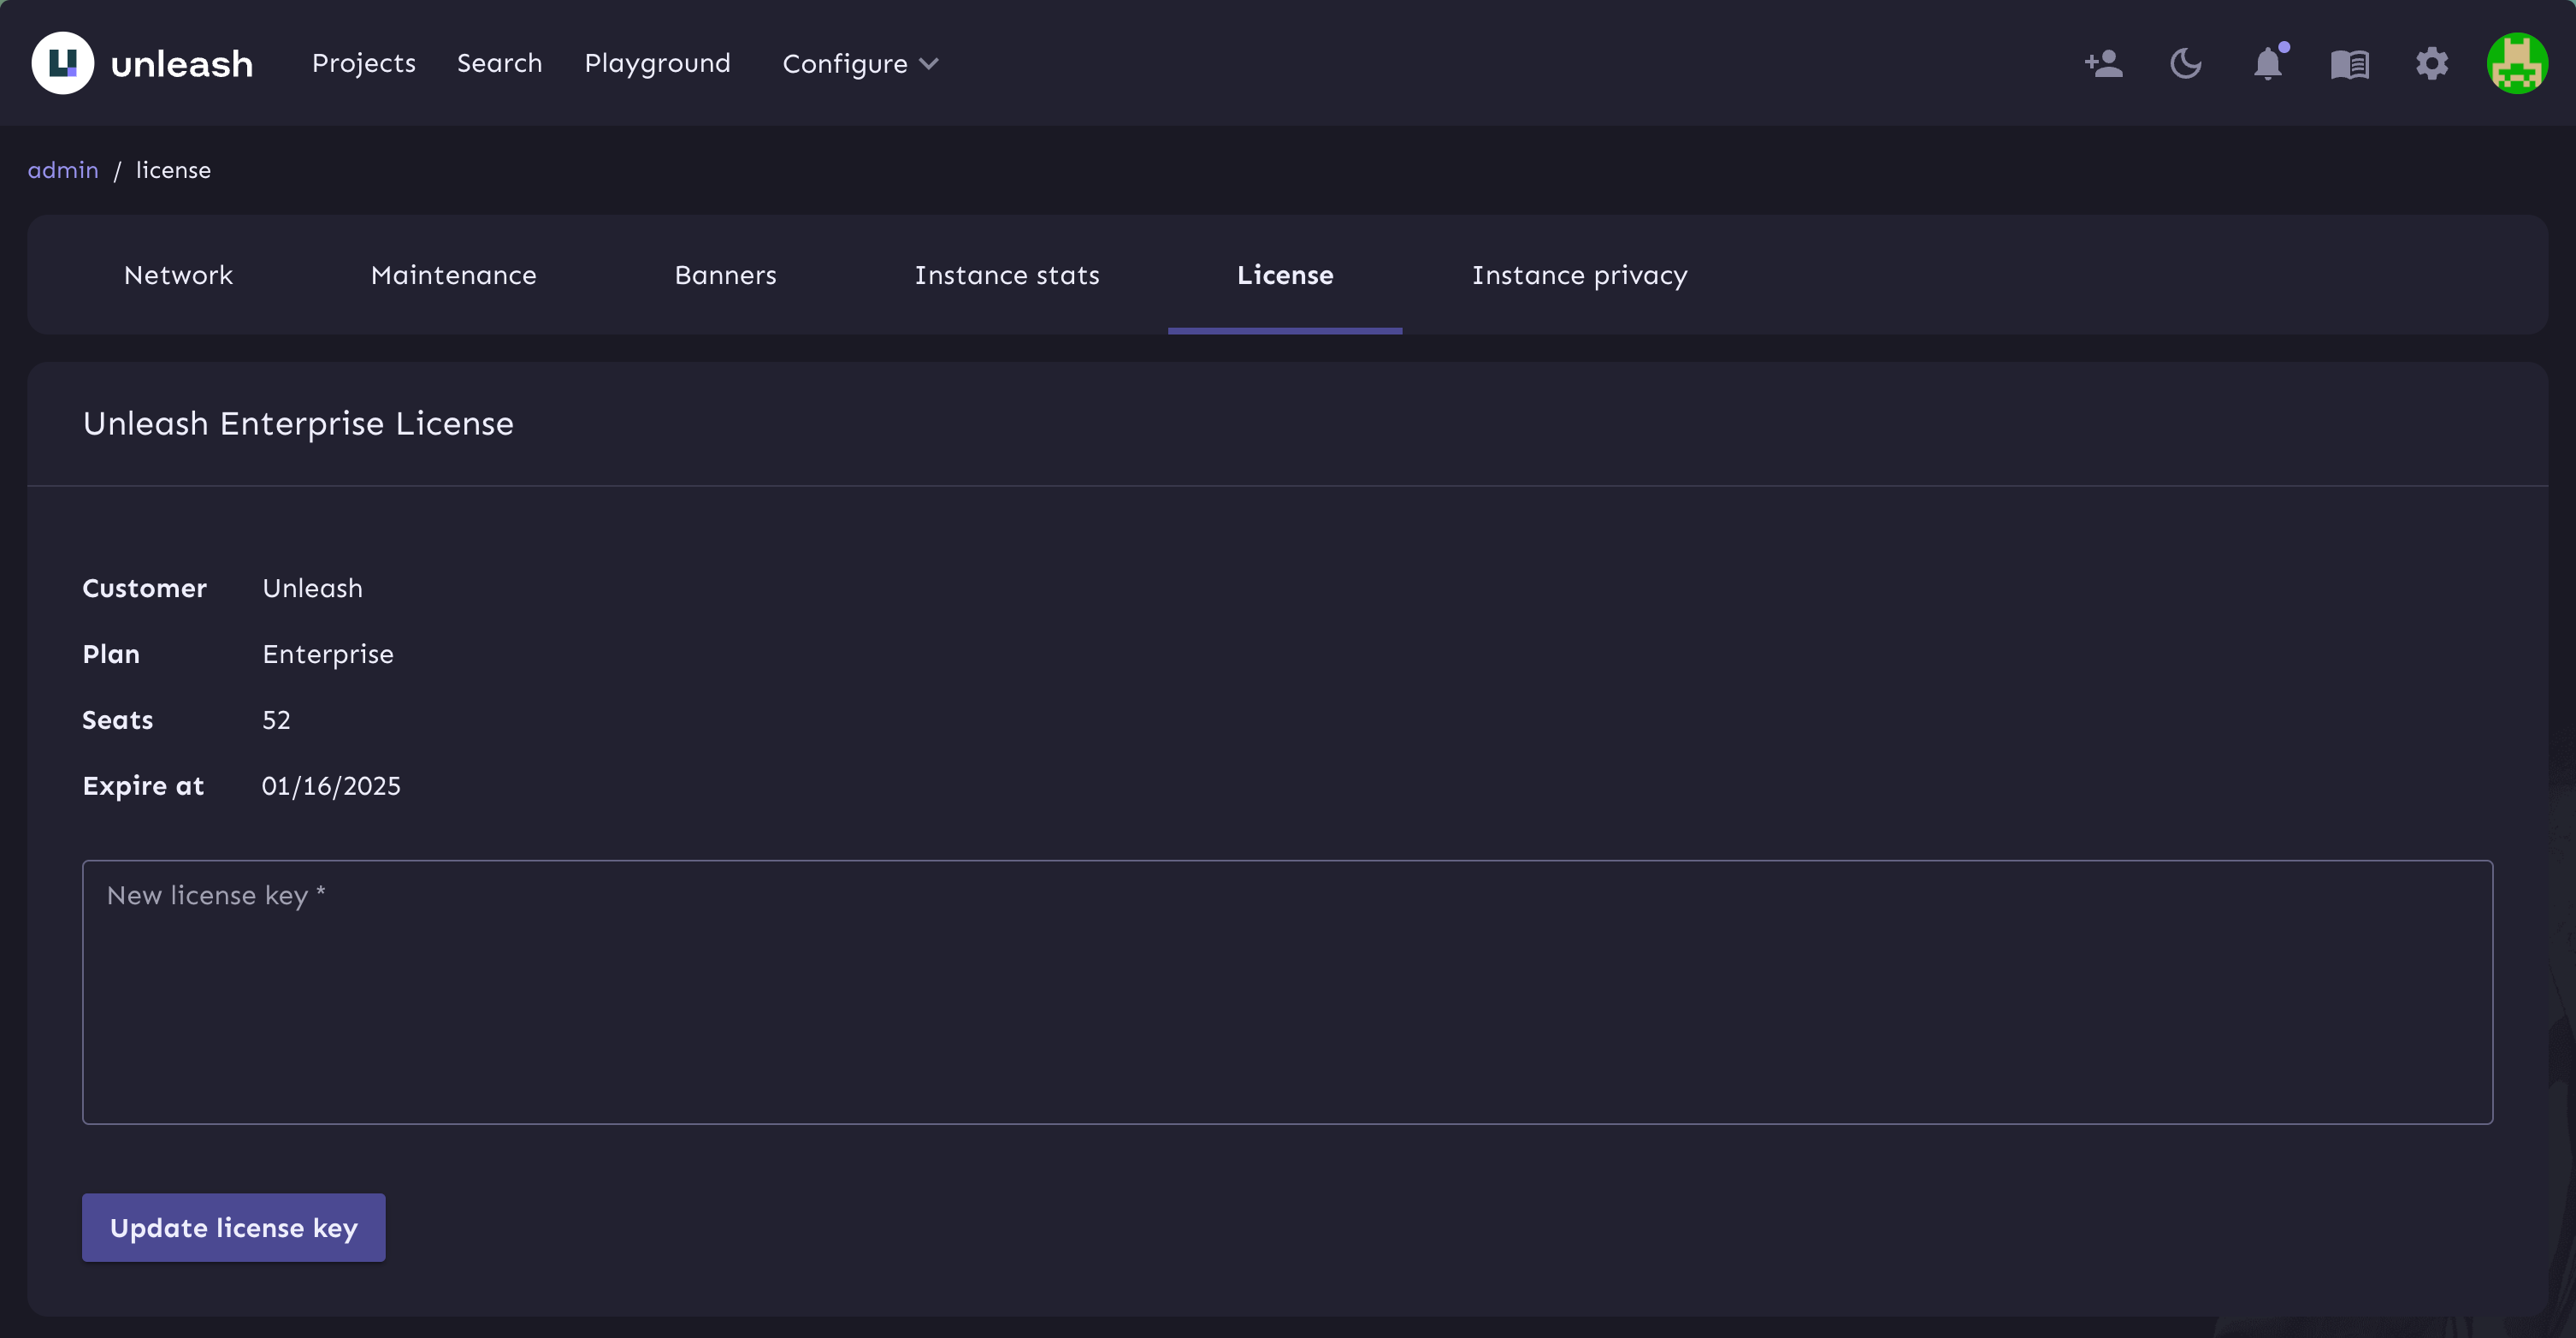
Task: Click the Unleash logo icon
Action: (62, 63)
